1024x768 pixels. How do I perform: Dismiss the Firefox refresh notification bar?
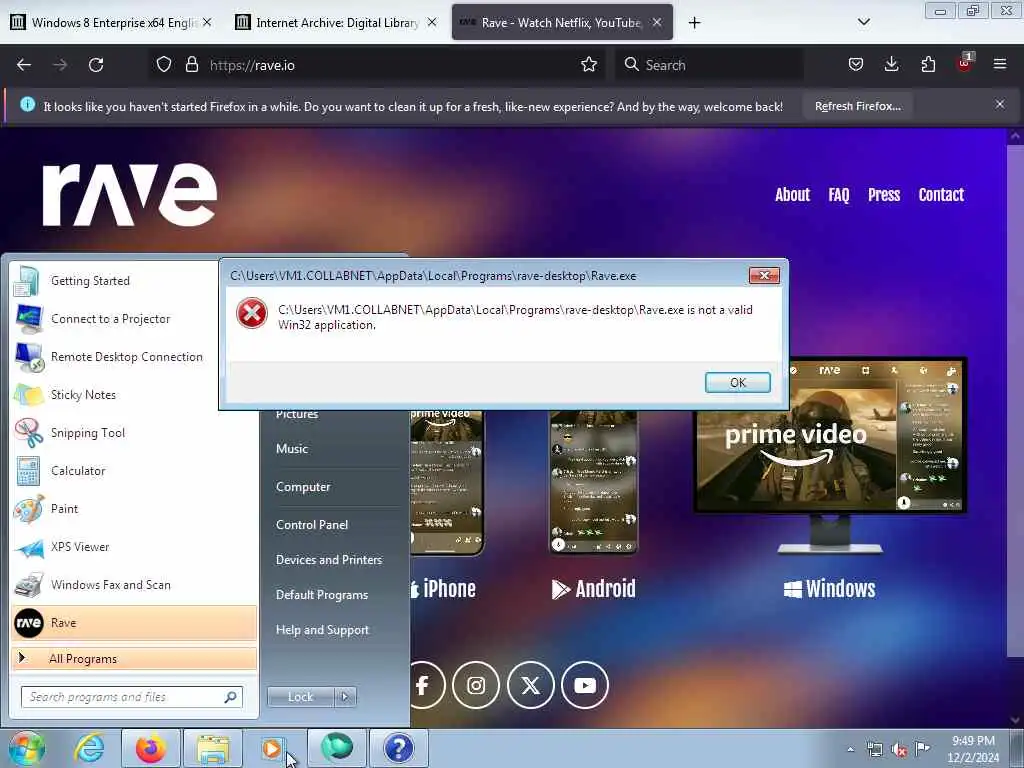(1000, 104)
